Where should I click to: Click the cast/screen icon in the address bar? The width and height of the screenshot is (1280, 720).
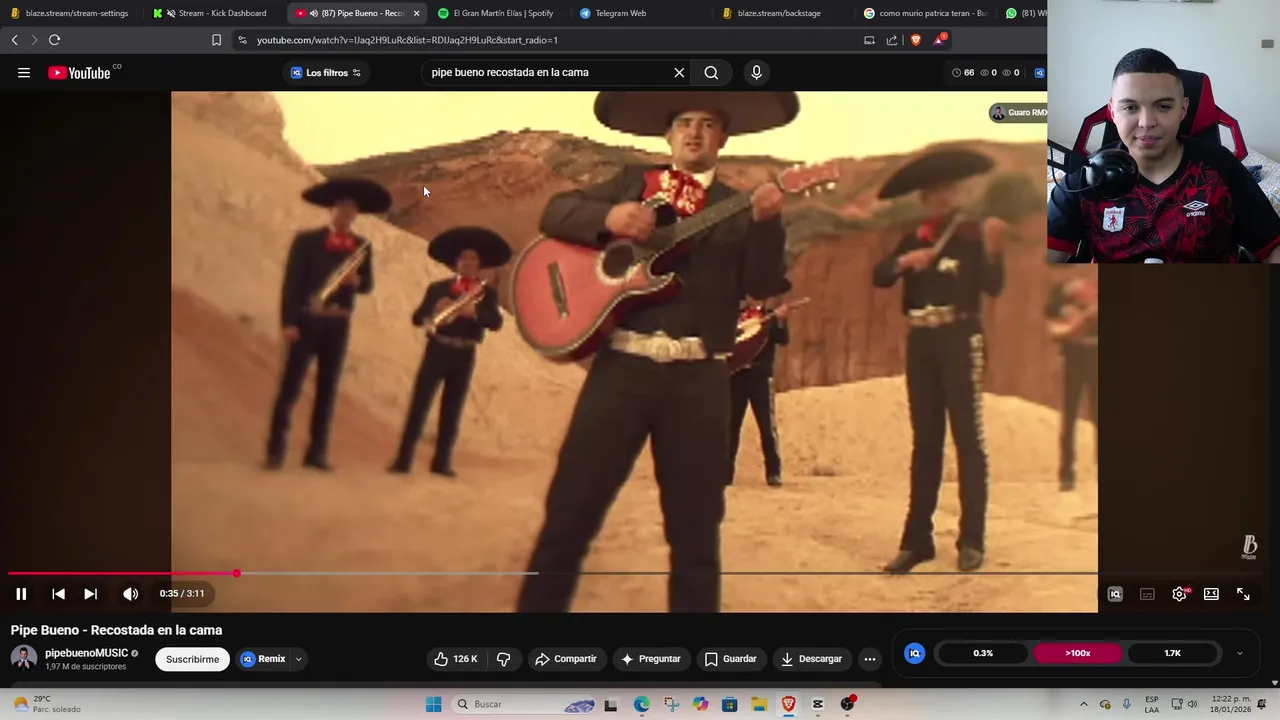[x=869, y=40]
